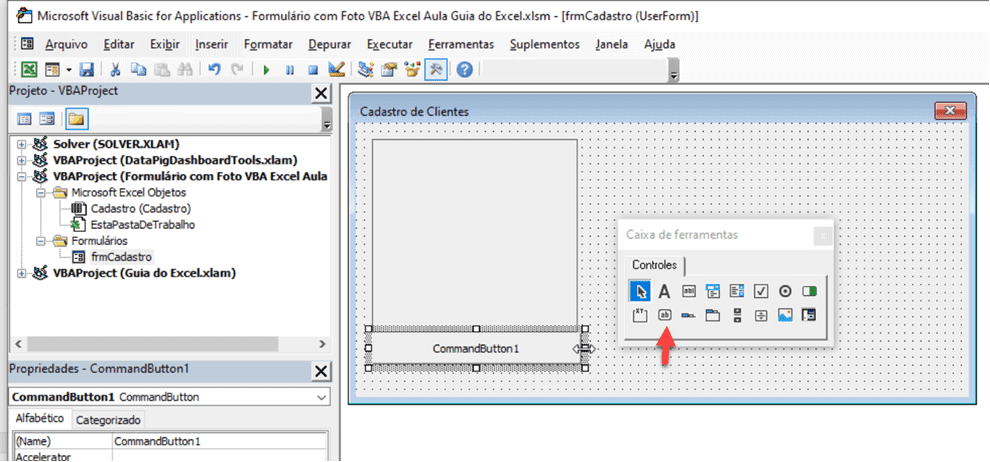Open the Inserir menu
This screenshot has height=462, width=990.
click(x=212, y=44)
